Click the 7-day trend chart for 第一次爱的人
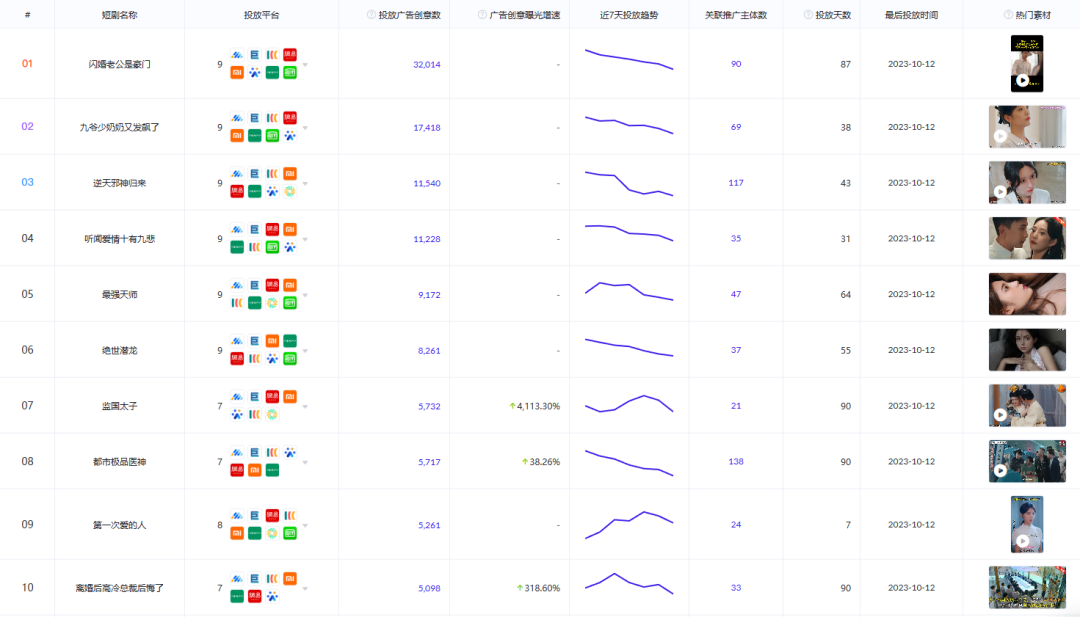The width and height of the screenshot is (1080, 617). (x=629, y=525)
